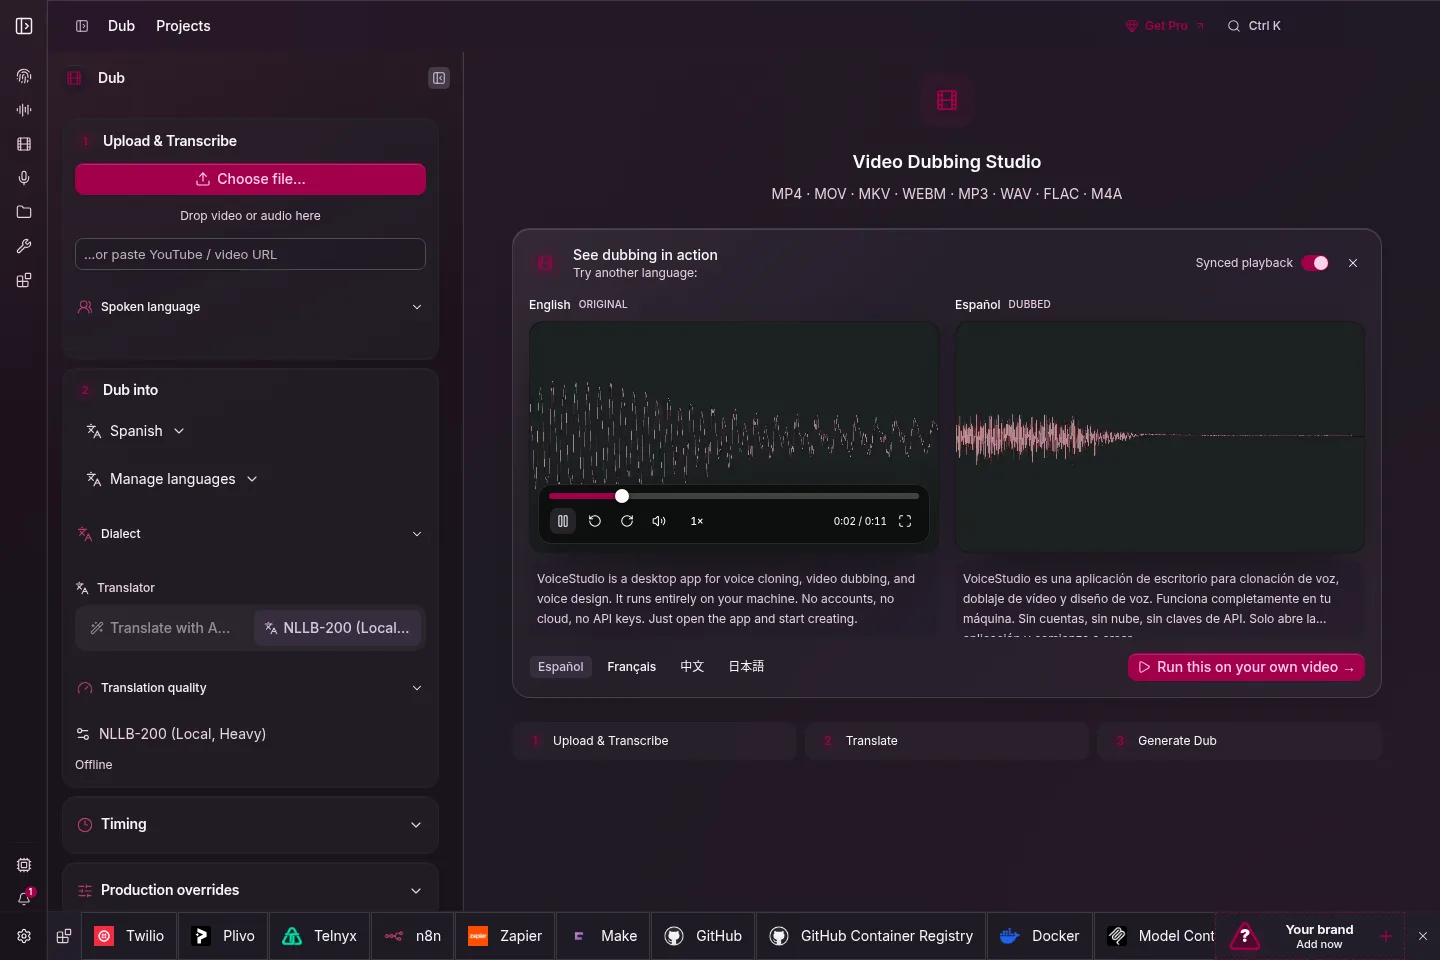Expand Translation quality section
The height and width of the screenshot is (960, 1440).
point(250,688)
